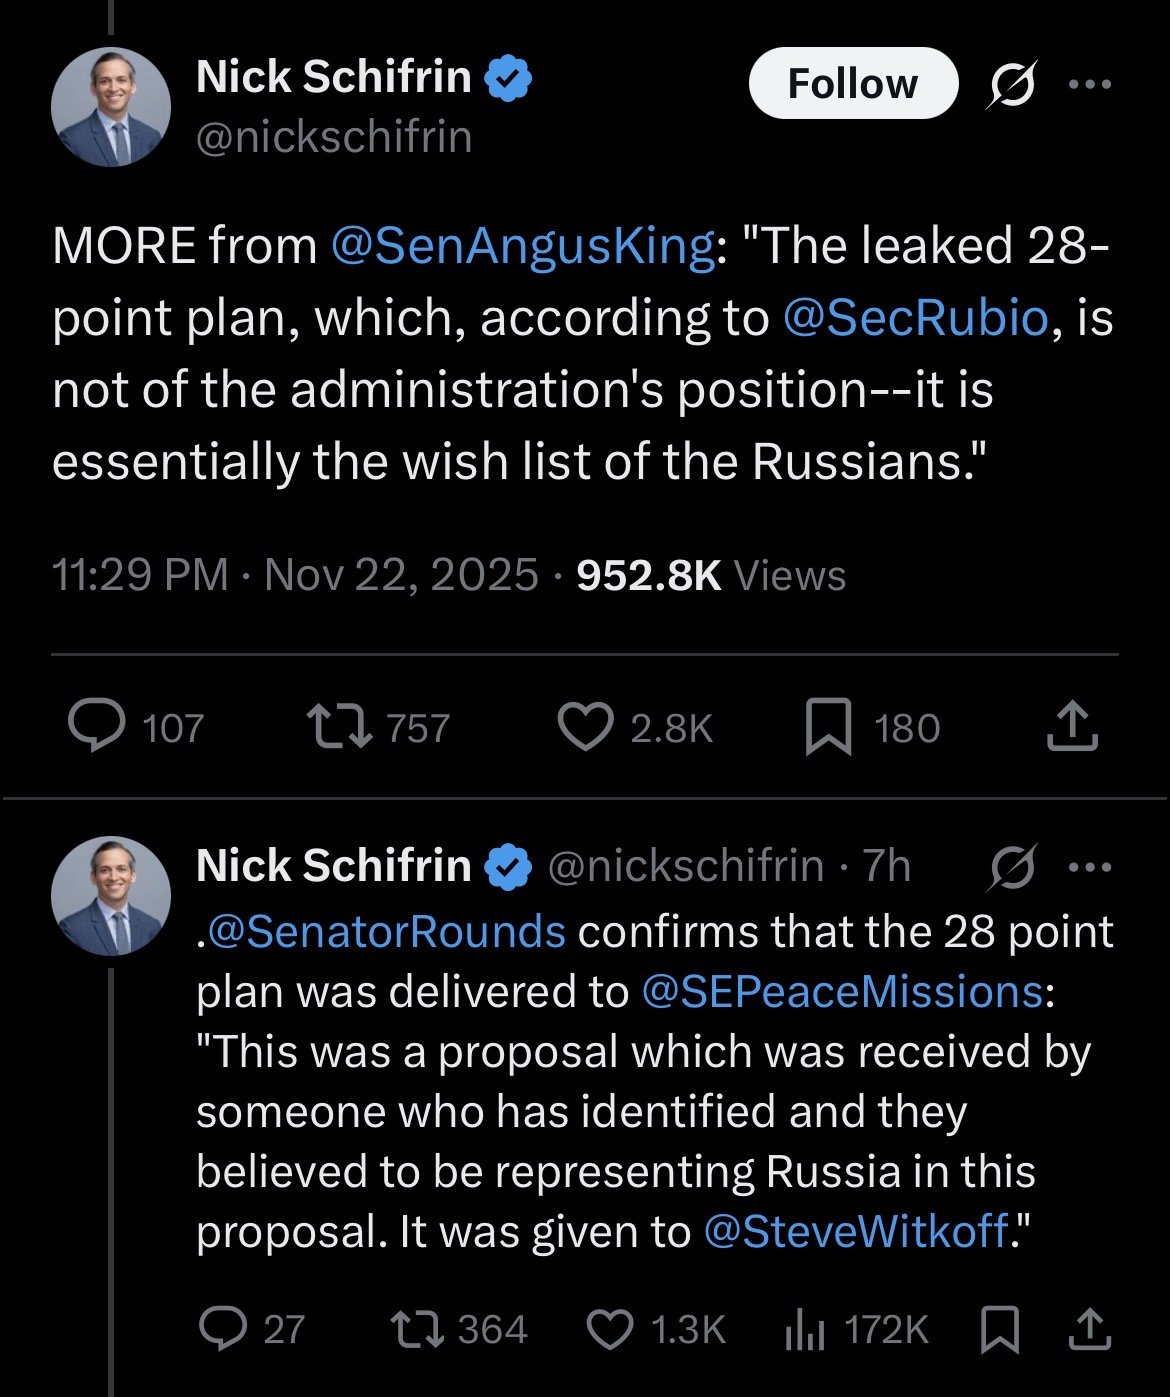1170x1397 pixels.
Task: Share the Senator Rounds reply post
Action: (1088, 1329)
